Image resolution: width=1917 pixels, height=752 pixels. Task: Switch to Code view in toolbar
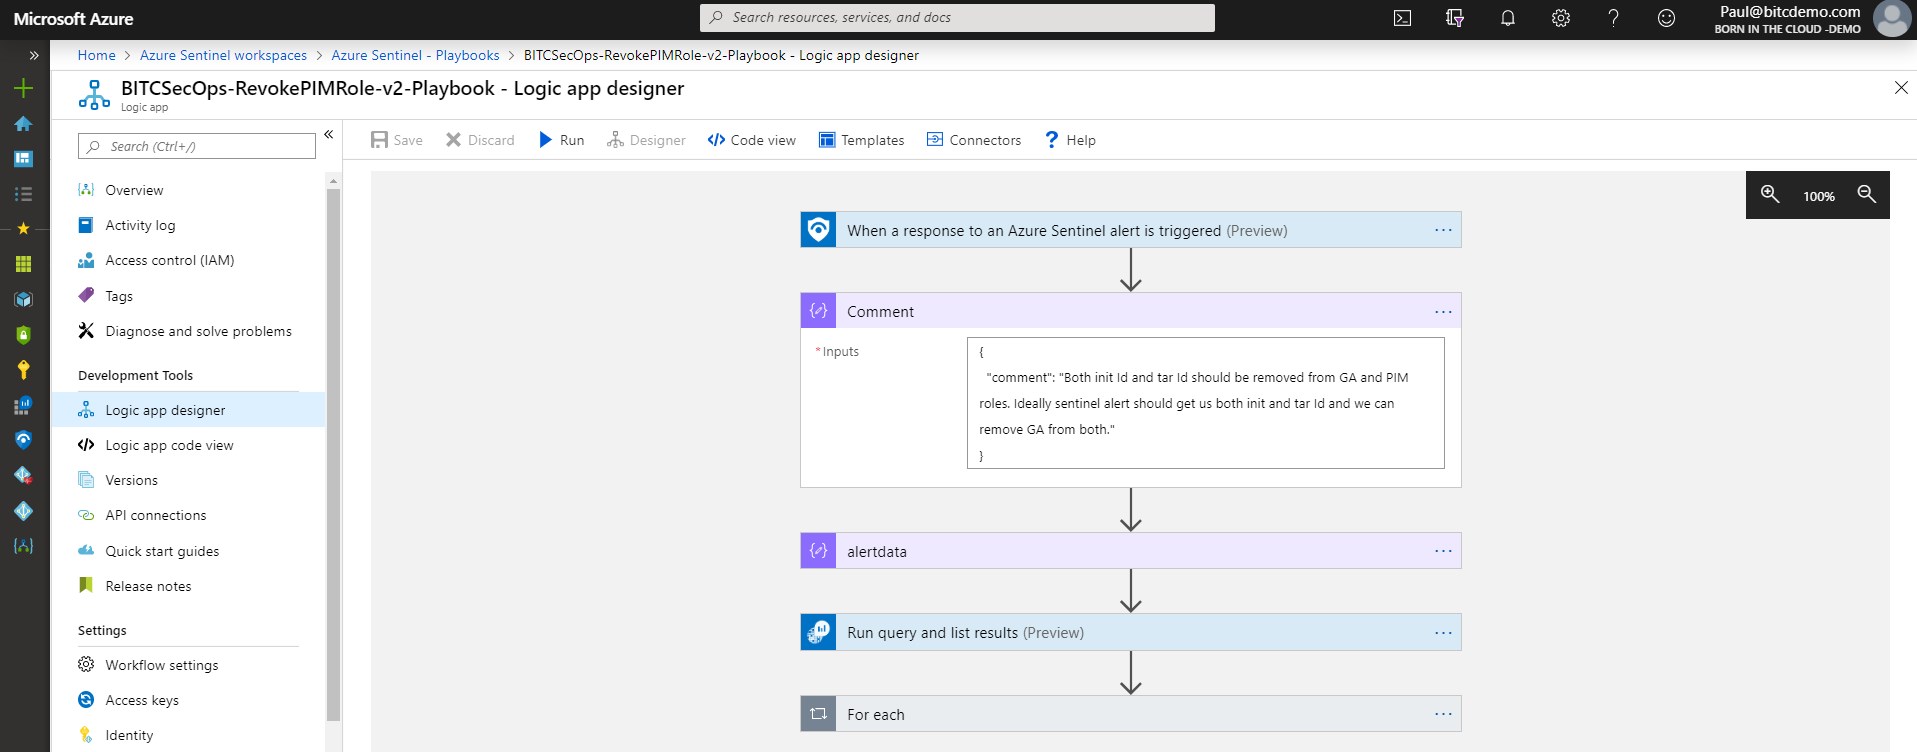click(752, 140)
